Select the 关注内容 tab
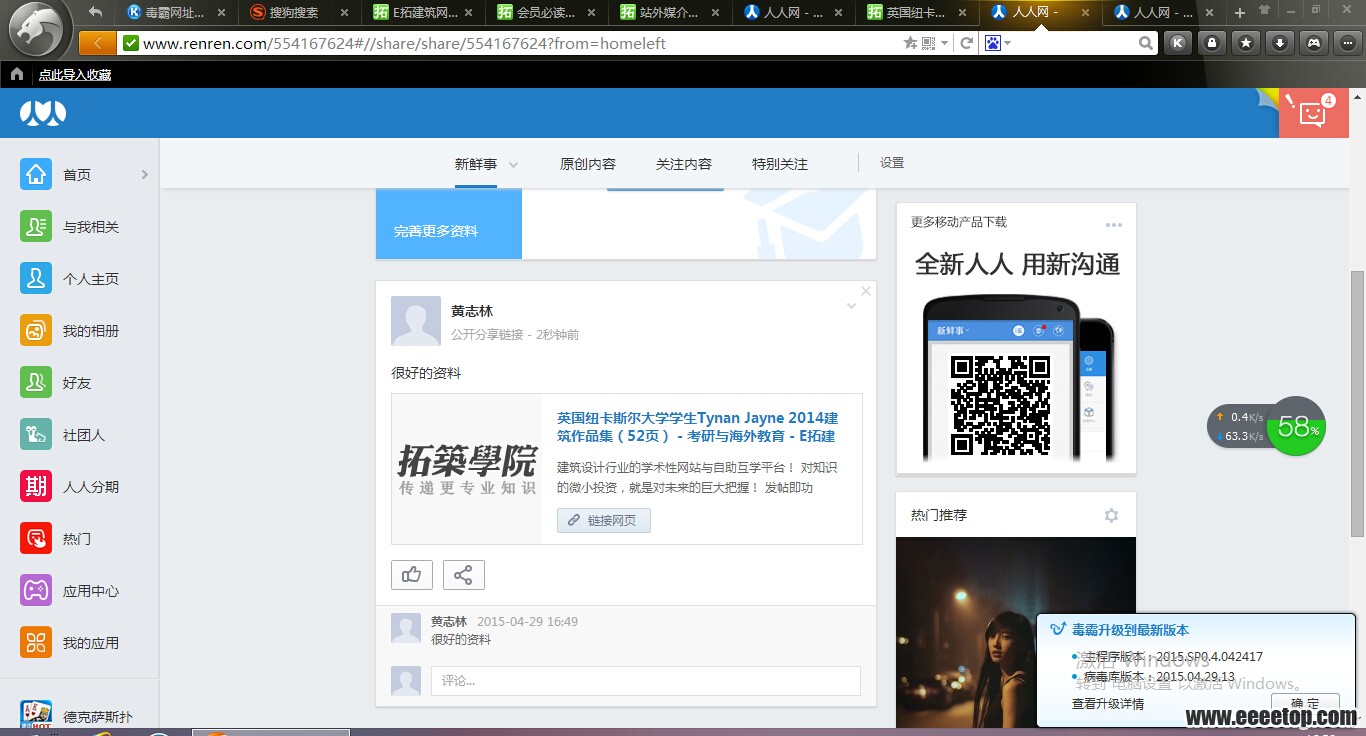Viewport: 1366px width, 736px height. 684,164
